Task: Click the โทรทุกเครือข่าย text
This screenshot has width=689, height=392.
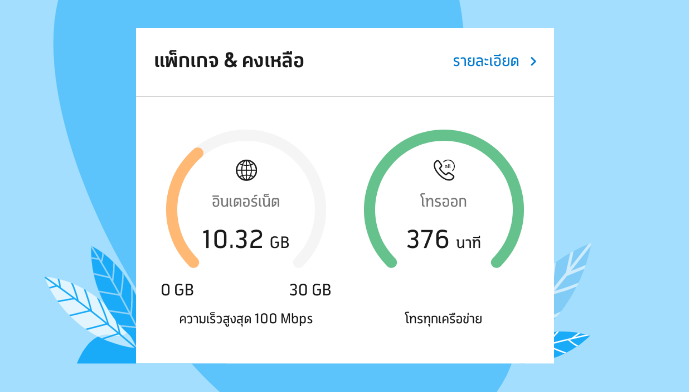Action: (443, 319)
